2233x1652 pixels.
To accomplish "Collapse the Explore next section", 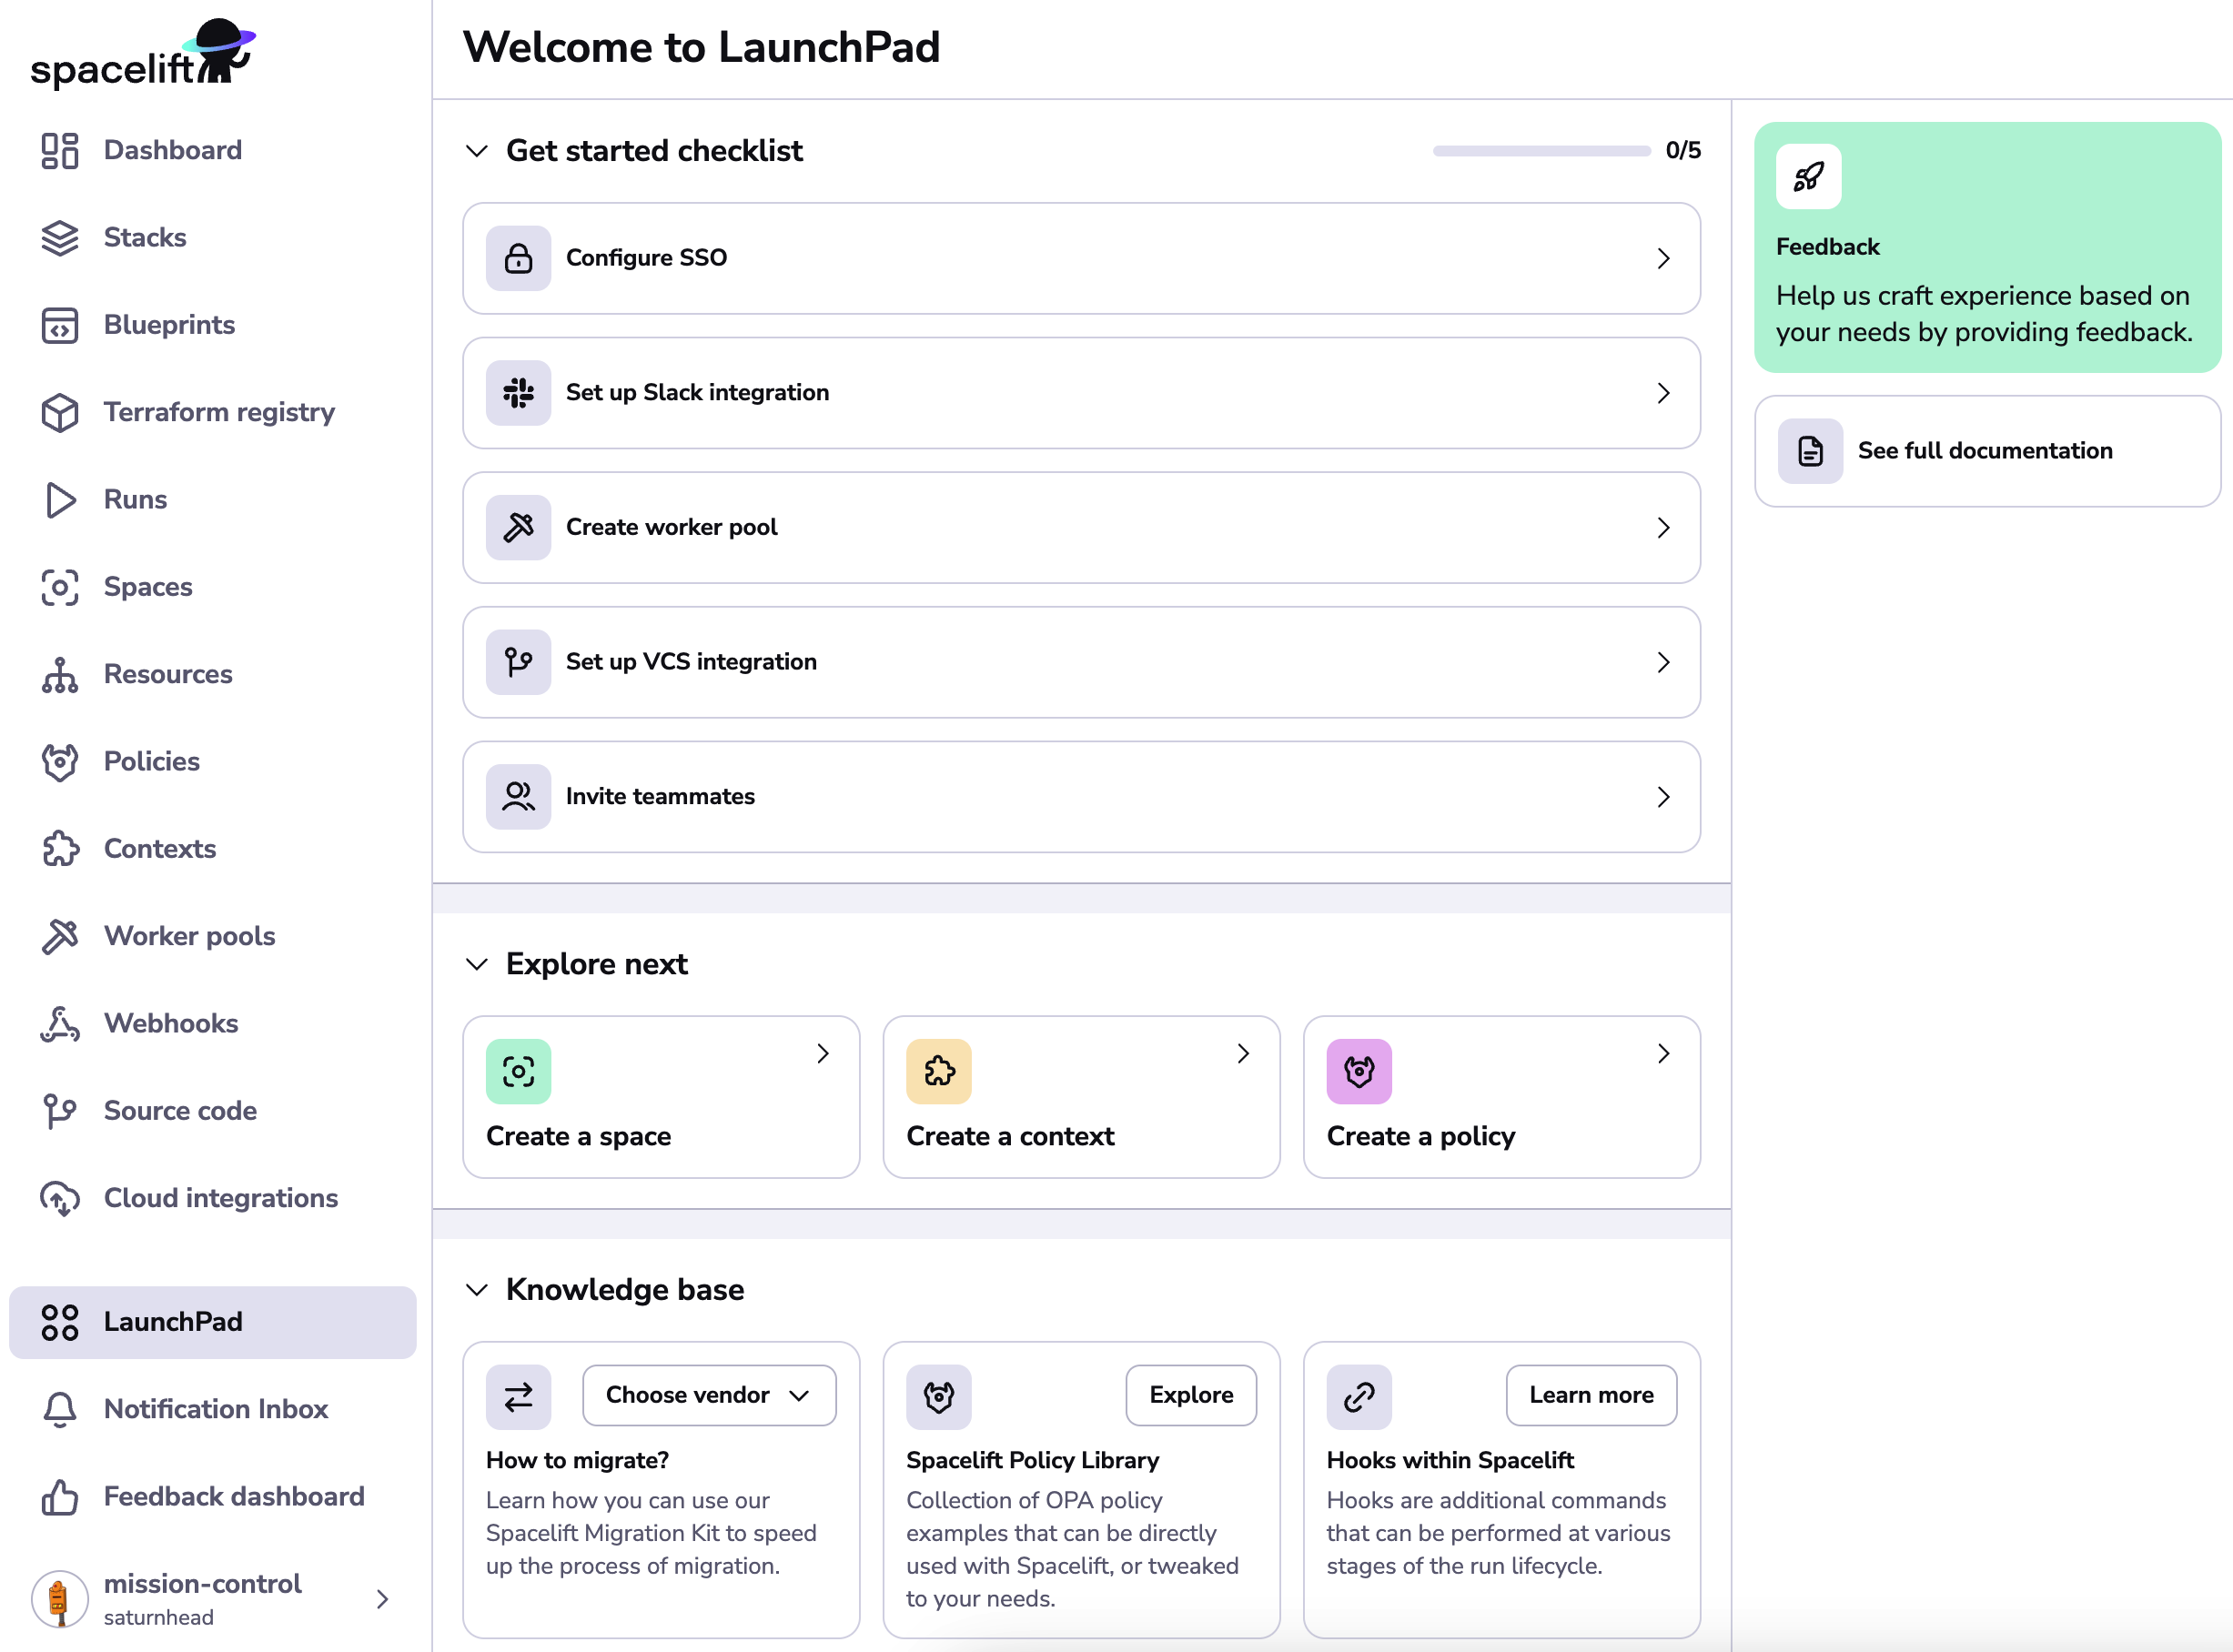I will [x=476, y=965].
